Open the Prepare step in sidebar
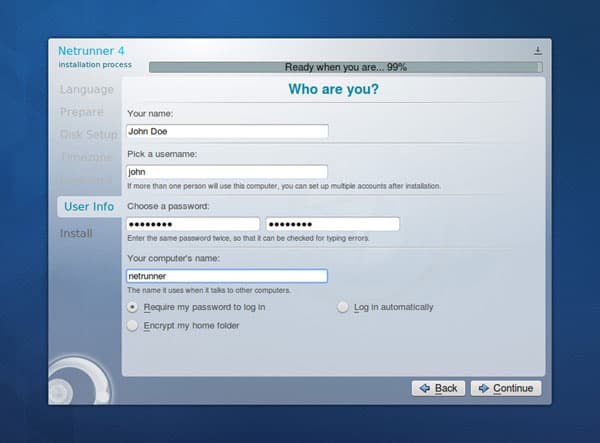This screenshot has width=600, height=443. point(81,111)
